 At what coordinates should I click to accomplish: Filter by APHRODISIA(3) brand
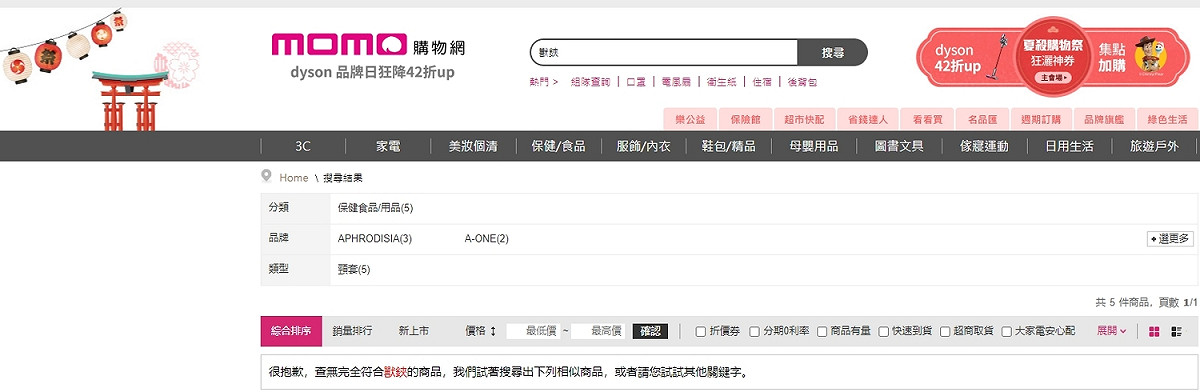[375, 239]
